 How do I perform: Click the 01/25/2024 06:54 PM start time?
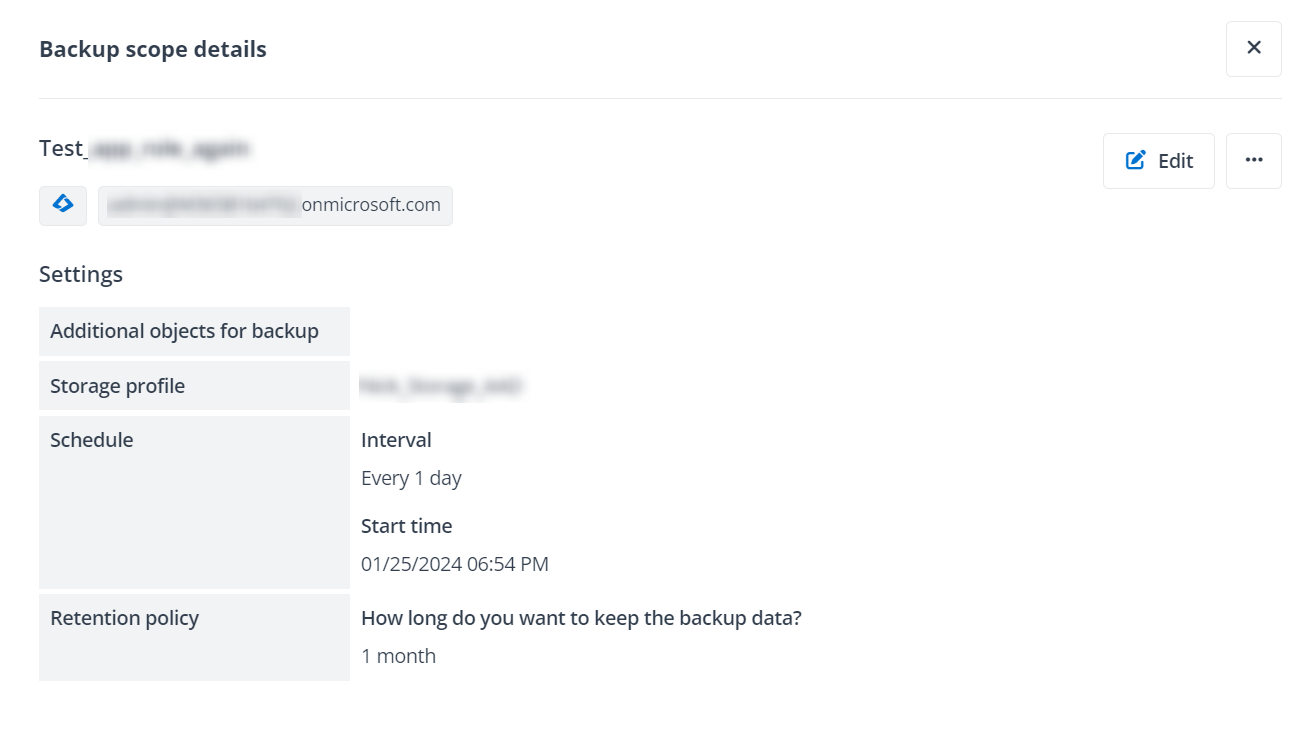pyautogui.click(x=454, y=564)
